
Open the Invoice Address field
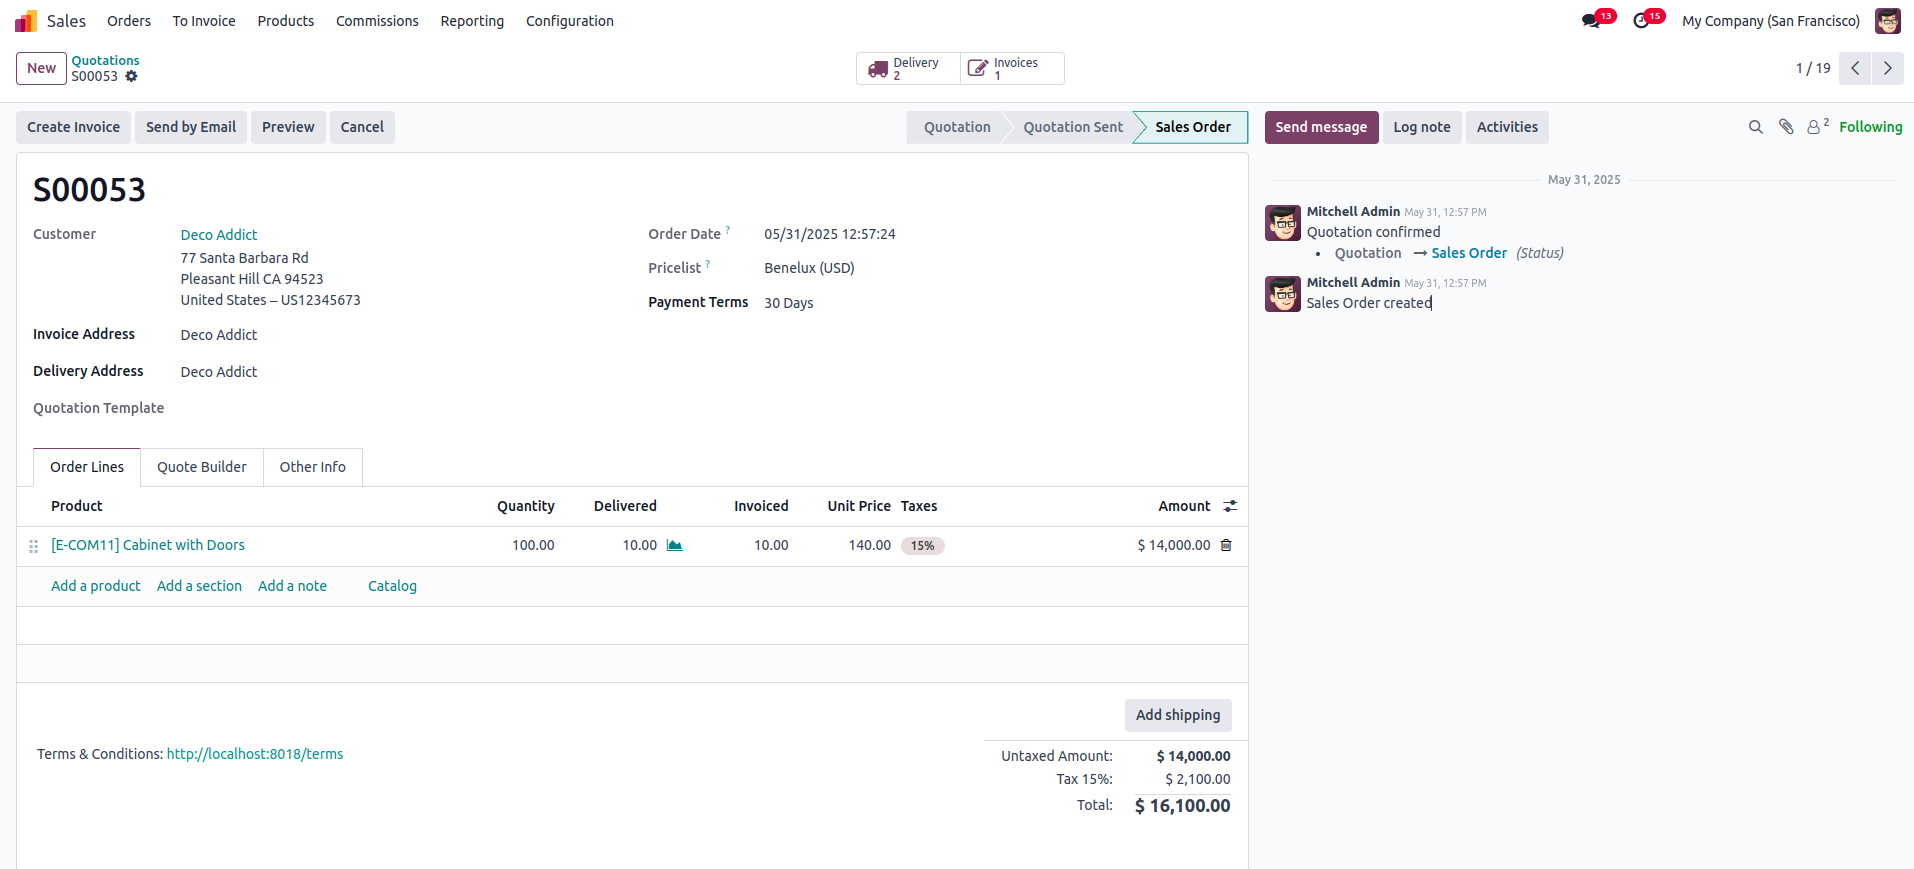click(219, 335)
